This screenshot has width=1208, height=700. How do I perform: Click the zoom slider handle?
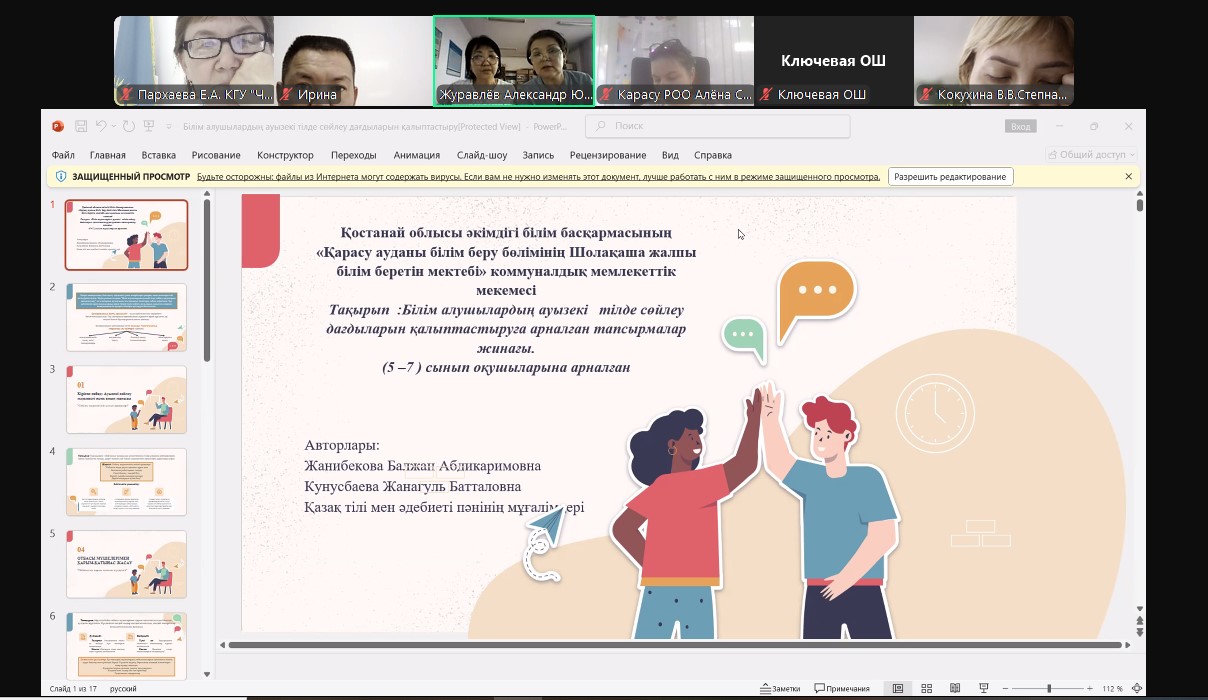point(1049,688)
